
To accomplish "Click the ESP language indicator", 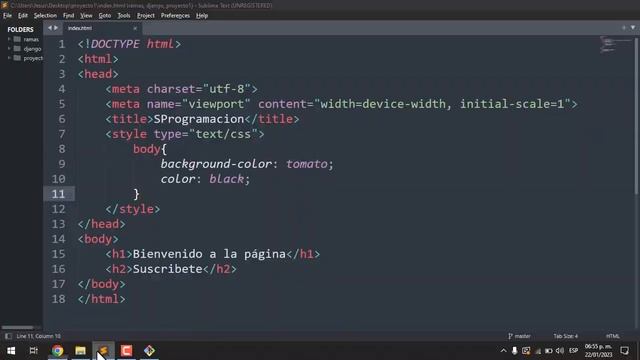I will (573, 351).
